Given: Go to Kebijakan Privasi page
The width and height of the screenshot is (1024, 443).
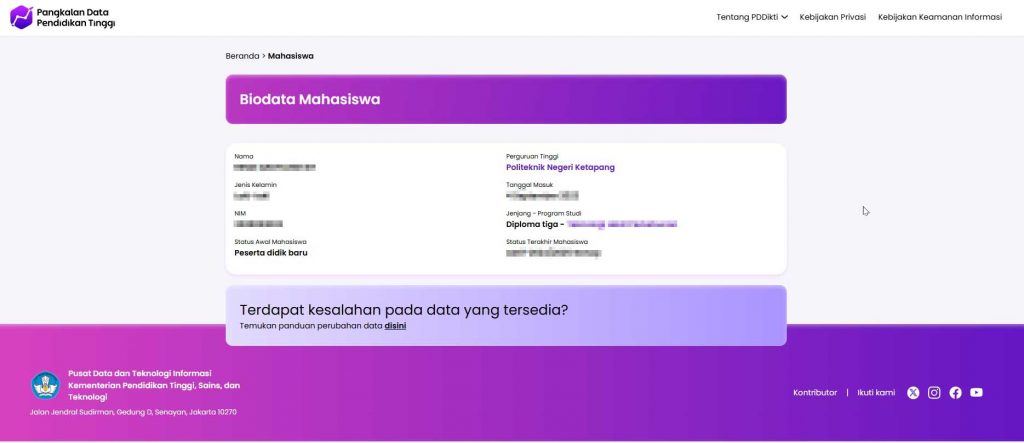Looking at the screenshot, I should 832,17.
